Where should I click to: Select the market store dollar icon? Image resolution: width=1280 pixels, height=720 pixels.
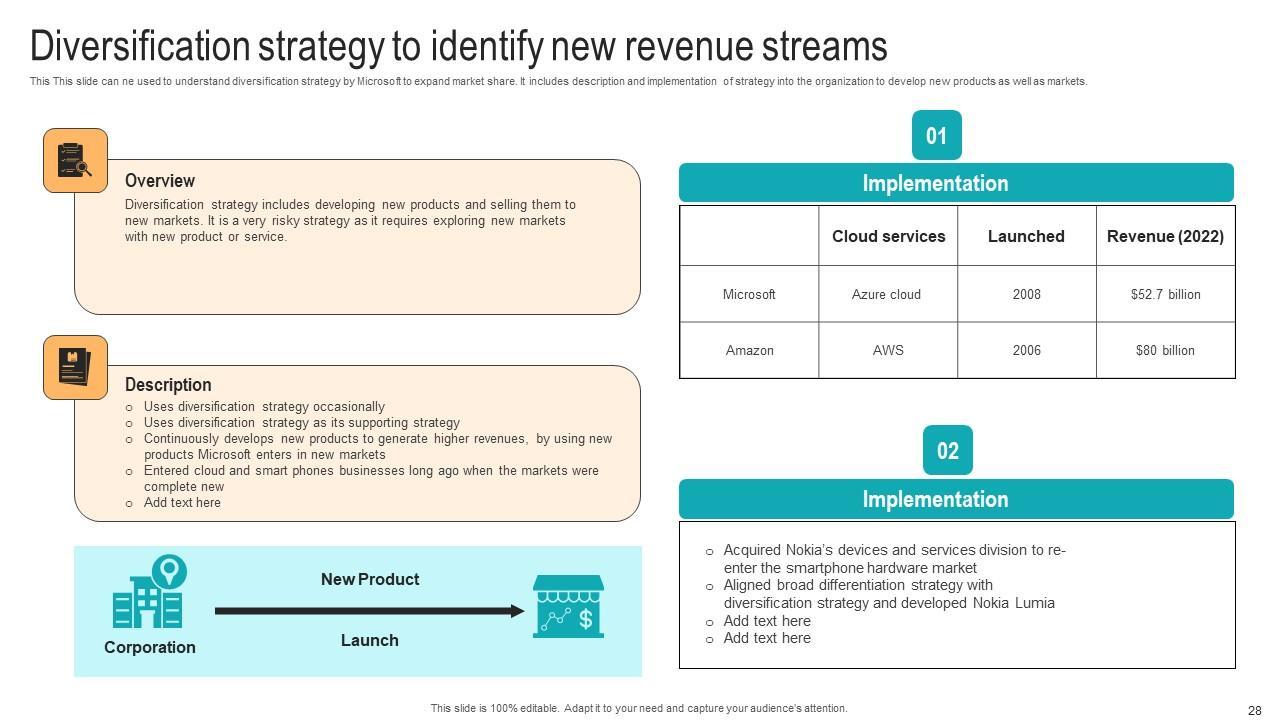(568, 606)
